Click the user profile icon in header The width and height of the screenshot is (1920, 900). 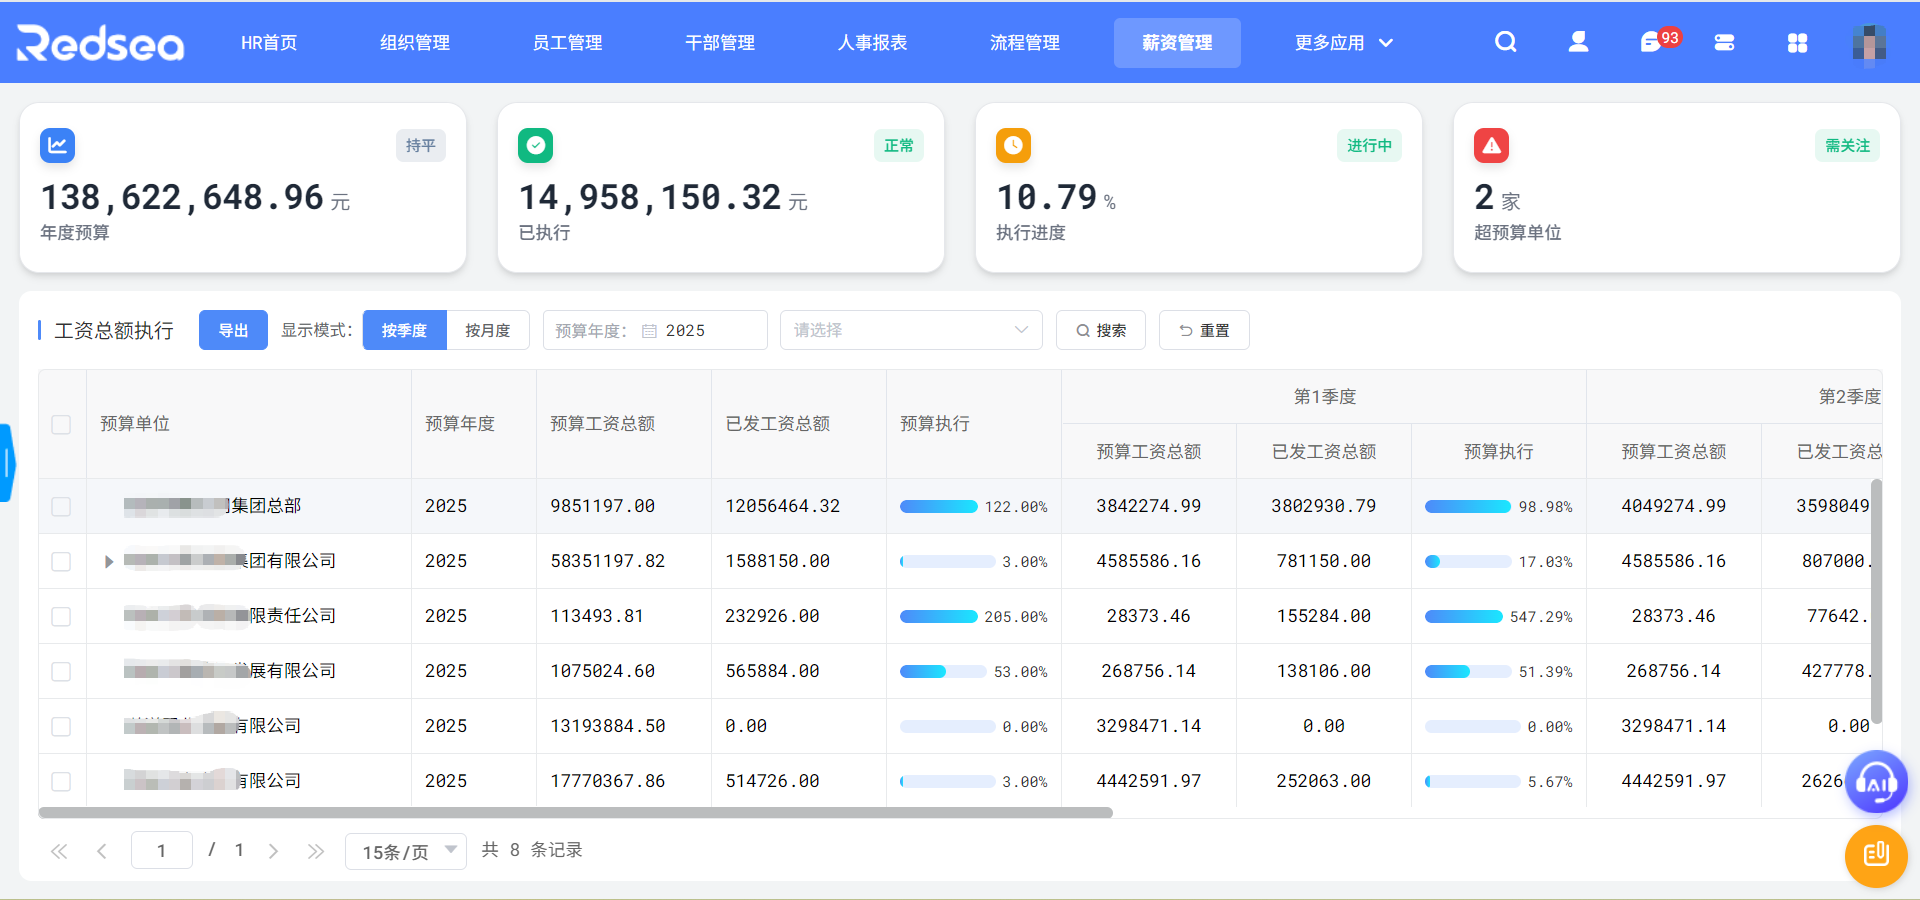tap(1578, 42)
